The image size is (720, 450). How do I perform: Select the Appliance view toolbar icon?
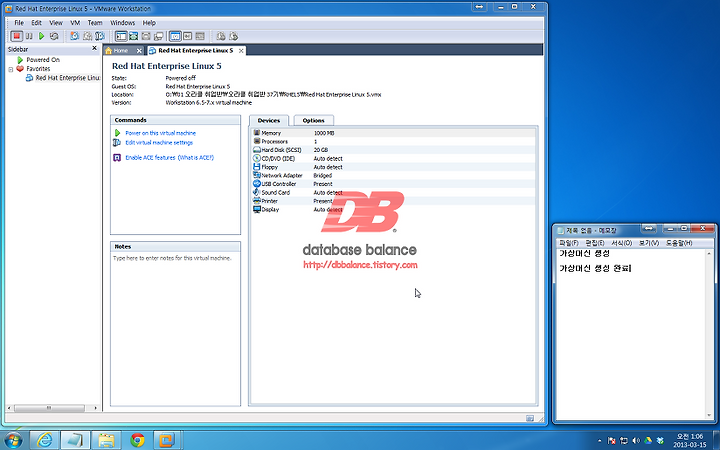click(187, 36)
